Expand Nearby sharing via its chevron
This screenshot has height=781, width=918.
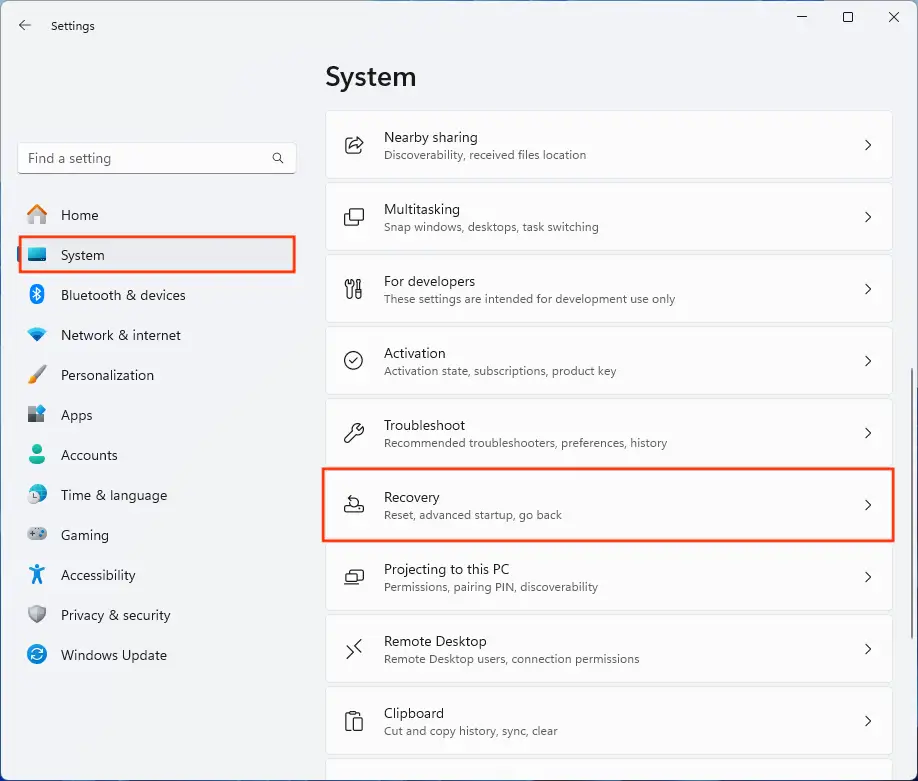click(x=868, y=145)
